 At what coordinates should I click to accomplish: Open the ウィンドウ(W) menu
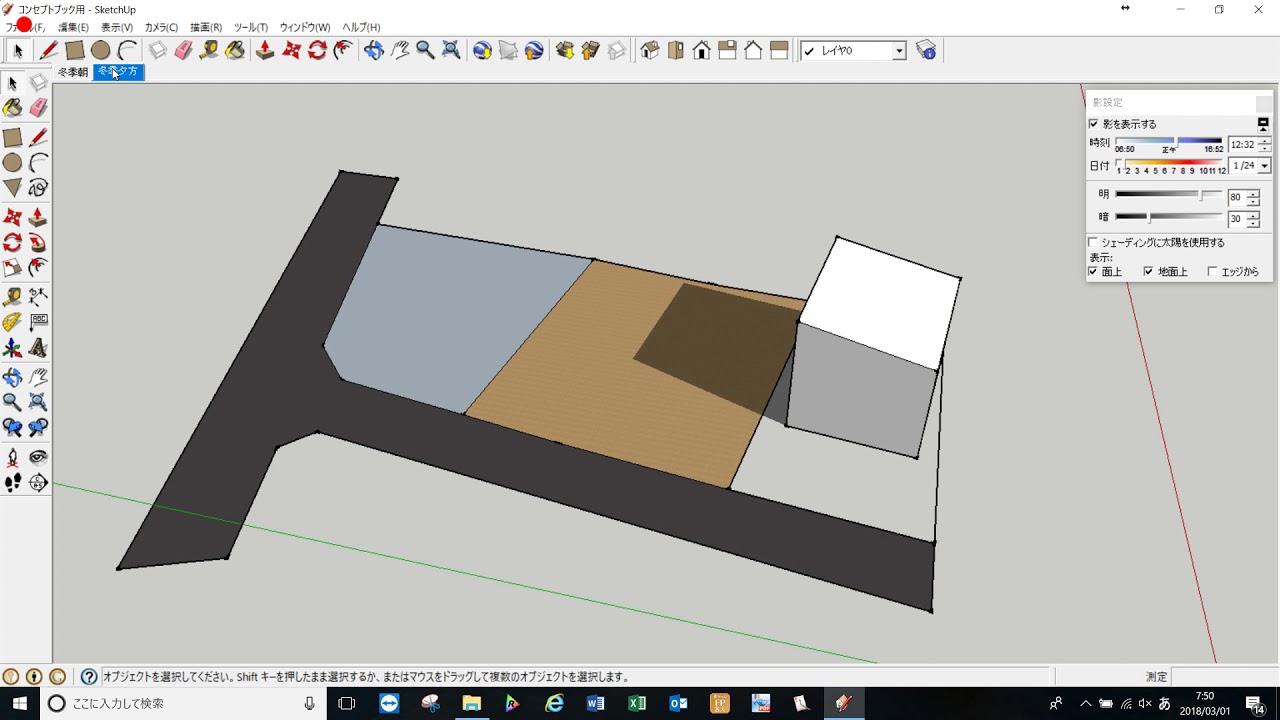click(305, 27)
